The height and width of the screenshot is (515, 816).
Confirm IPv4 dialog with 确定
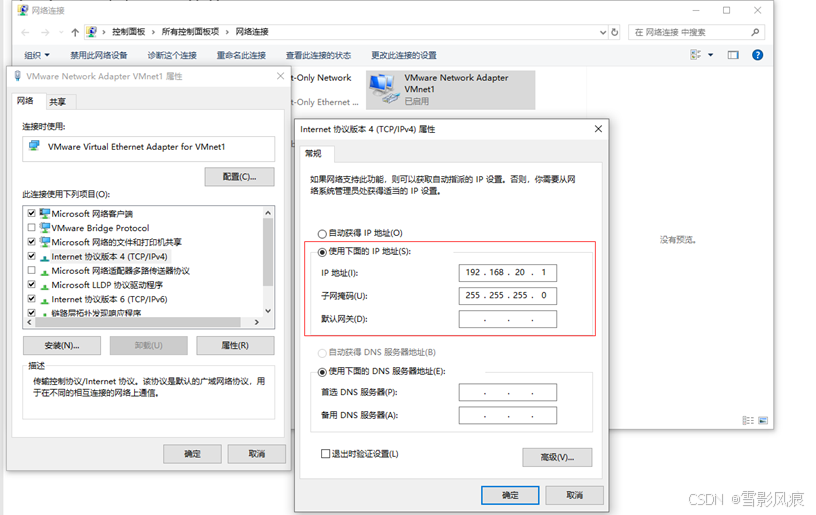point(510,495)
